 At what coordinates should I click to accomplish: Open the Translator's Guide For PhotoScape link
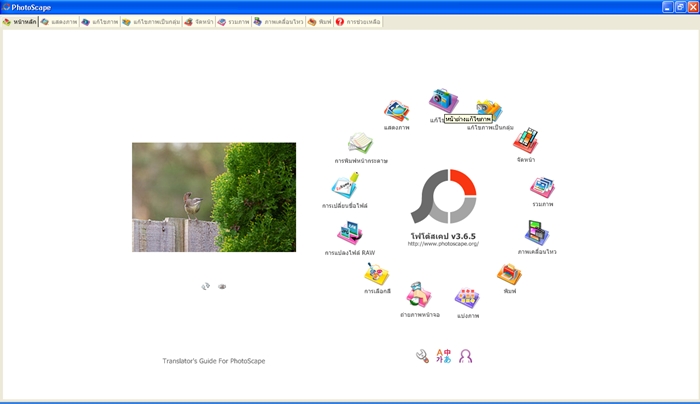214,361
